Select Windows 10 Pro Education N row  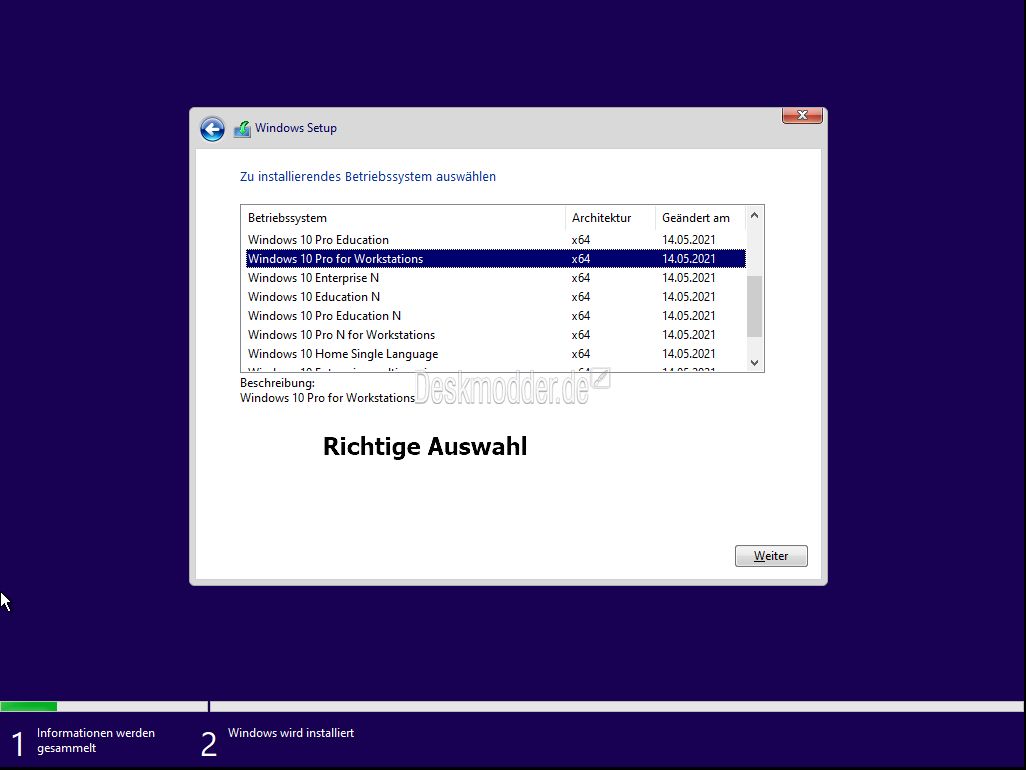(495, 315)
